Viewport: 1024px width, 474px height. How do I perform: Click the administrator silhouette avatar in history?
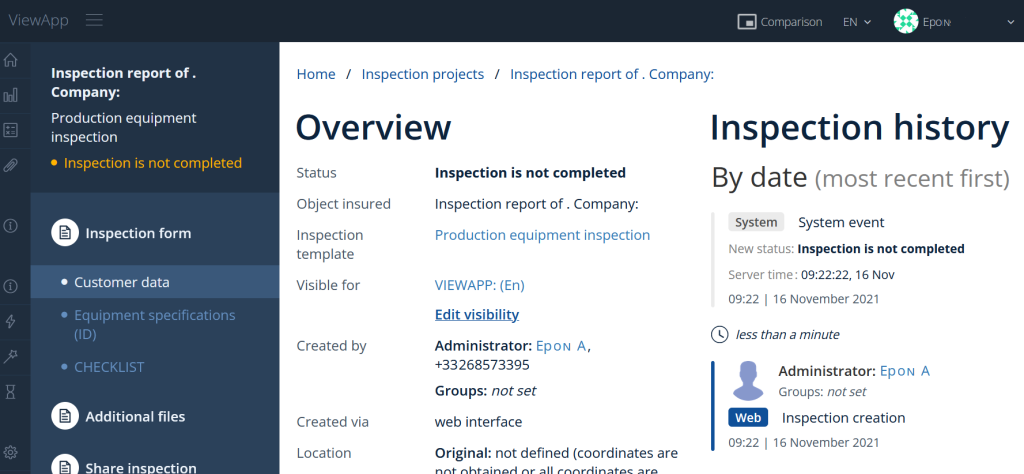748,381
